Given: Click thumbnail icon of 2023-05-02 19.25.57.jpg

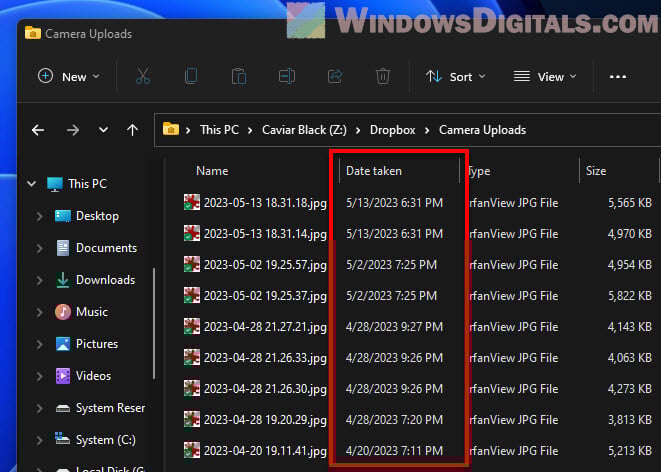Looking at the screenshot, I should click(192, 264).
